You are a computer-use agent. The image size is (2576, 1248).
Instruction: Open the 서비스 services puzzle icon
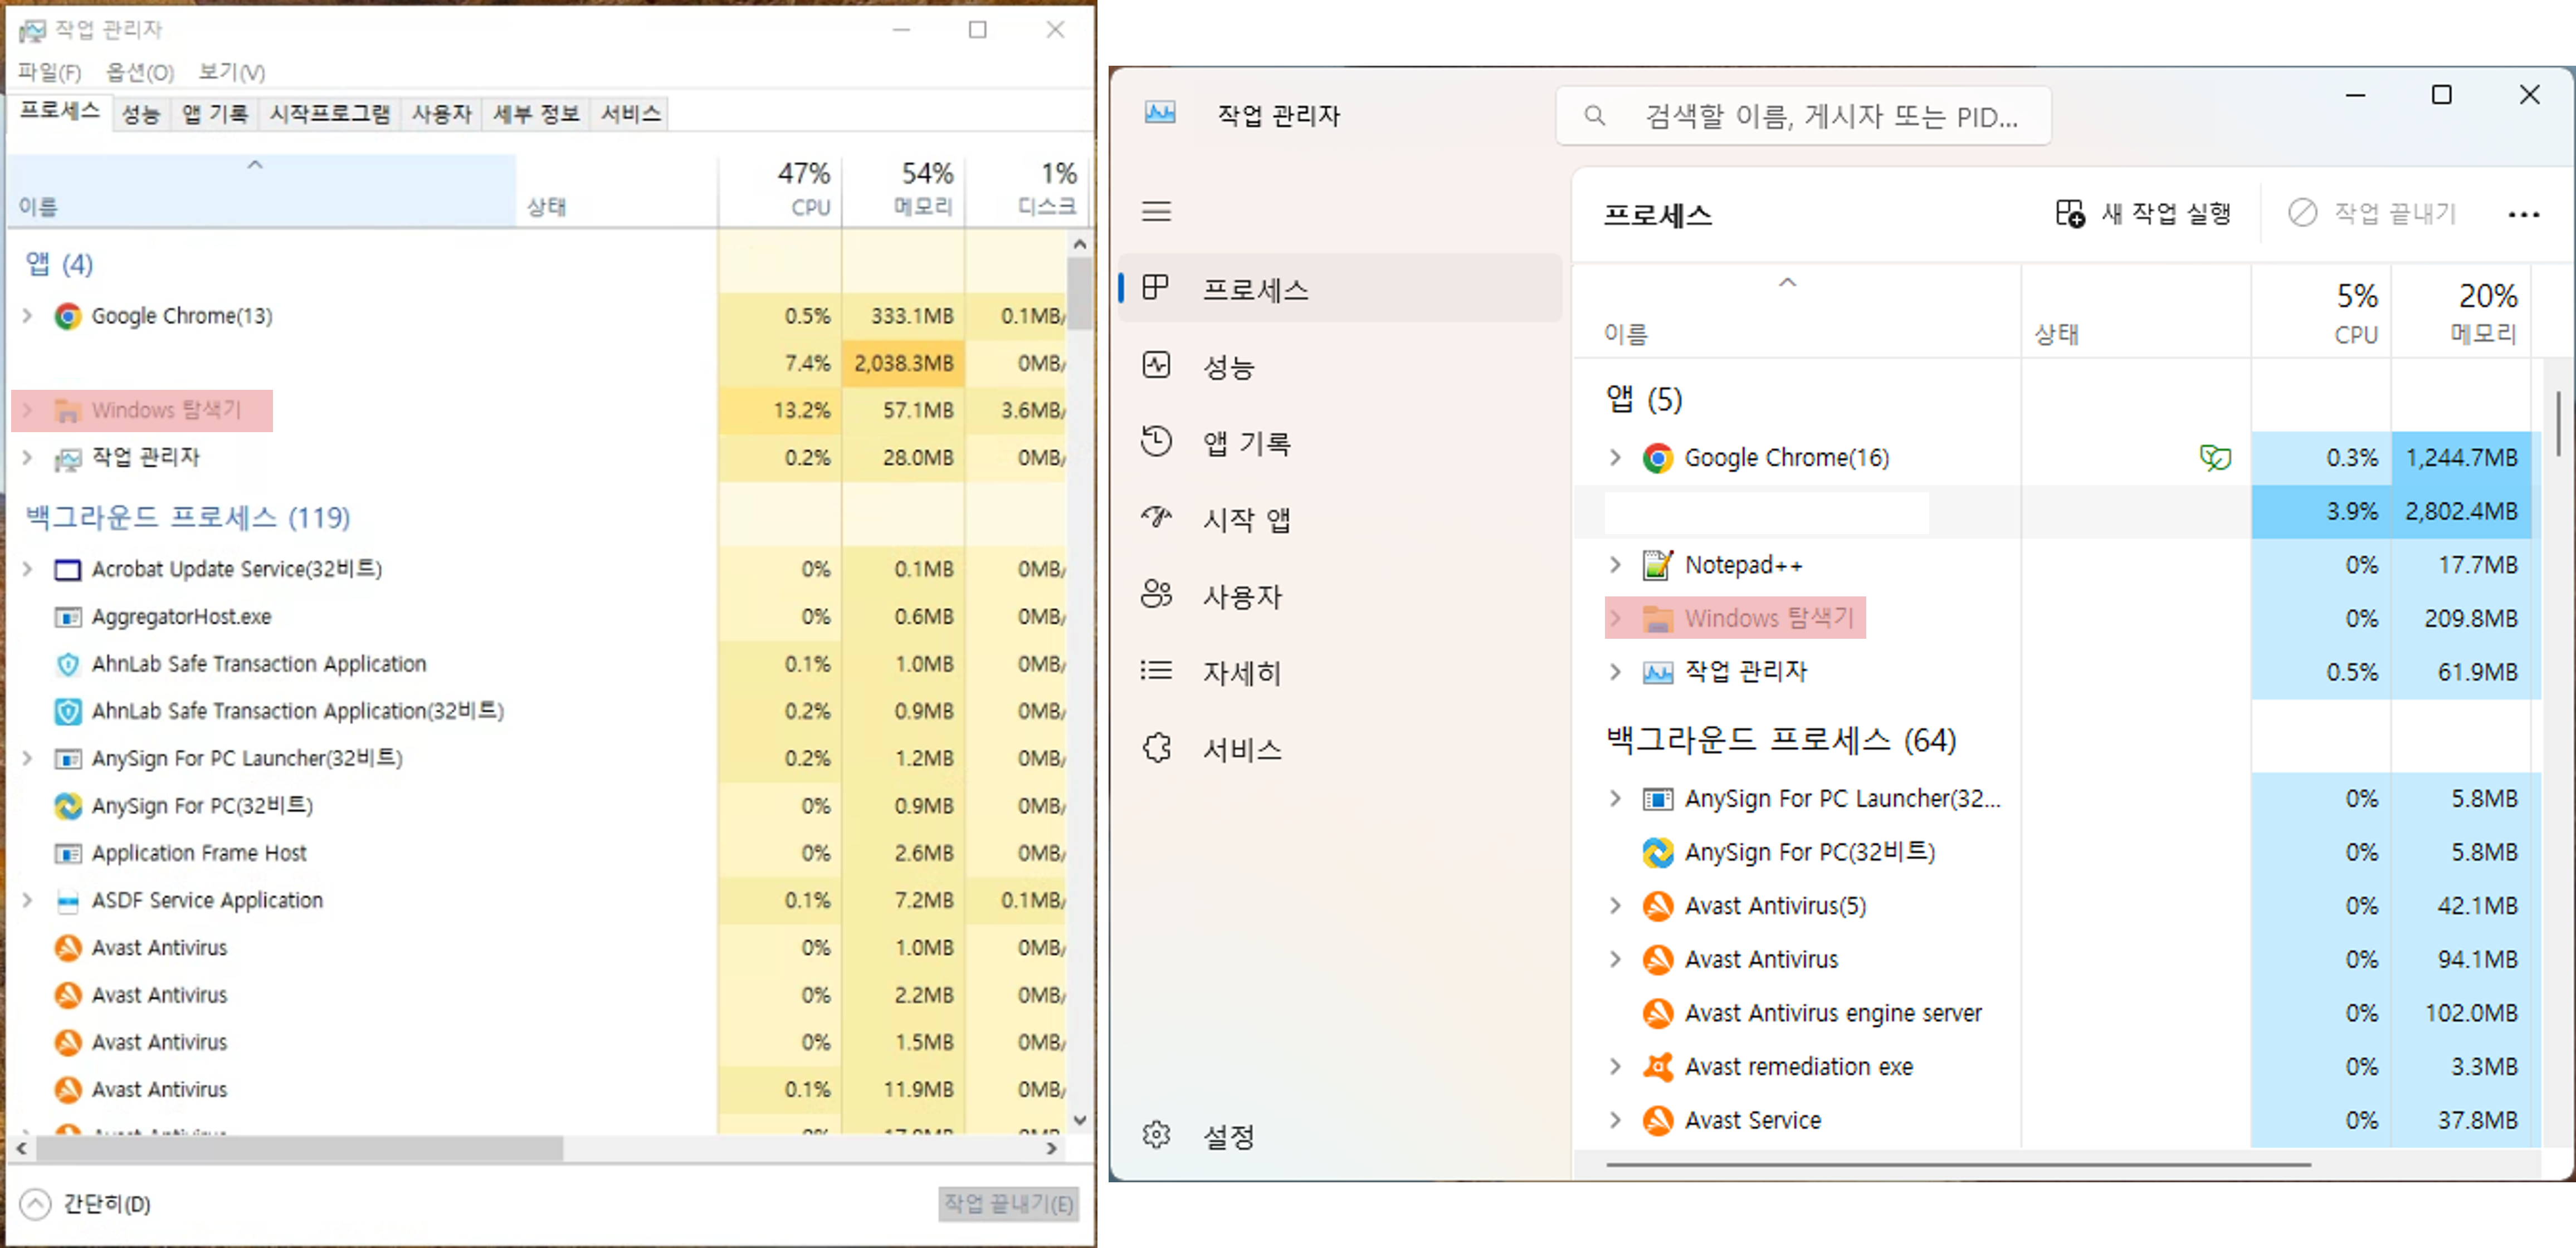[x=1156, y=748]
